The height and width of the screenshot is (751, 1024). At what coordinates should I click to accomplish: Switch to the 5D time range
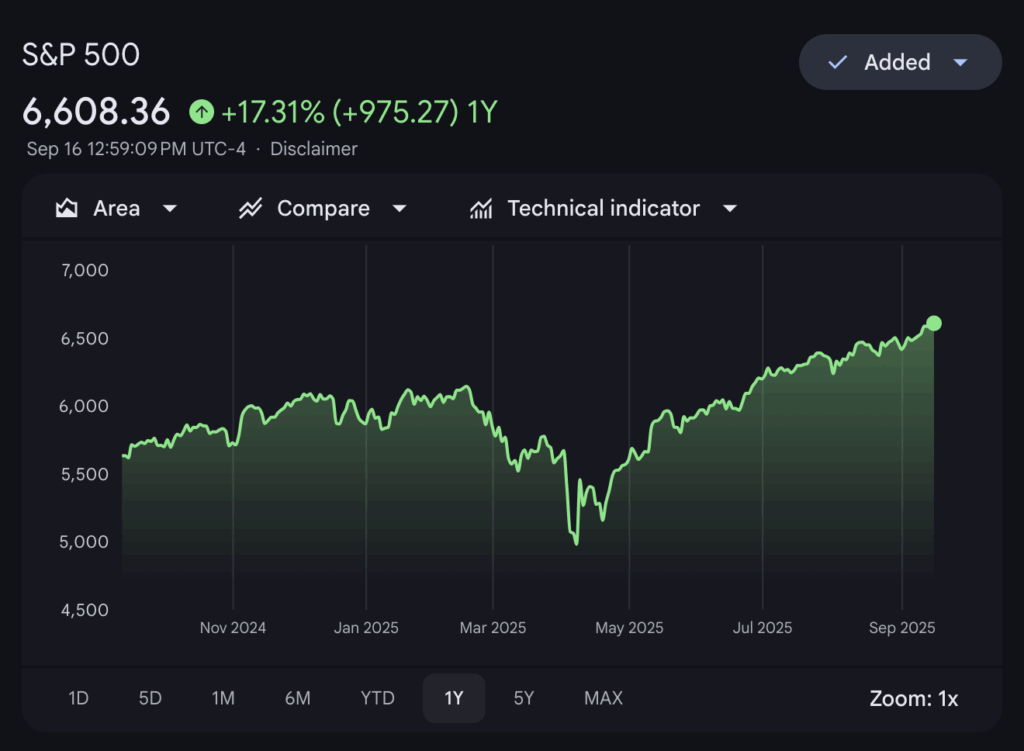pos(150,698)
